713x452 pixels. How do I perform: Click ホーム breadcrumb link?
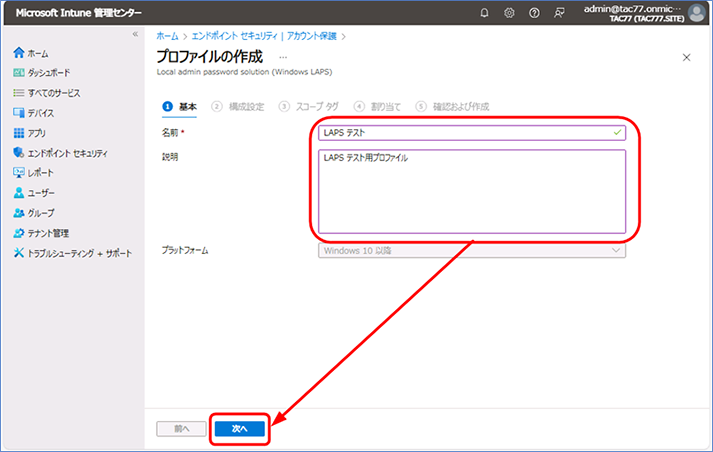tap(167, 36)
